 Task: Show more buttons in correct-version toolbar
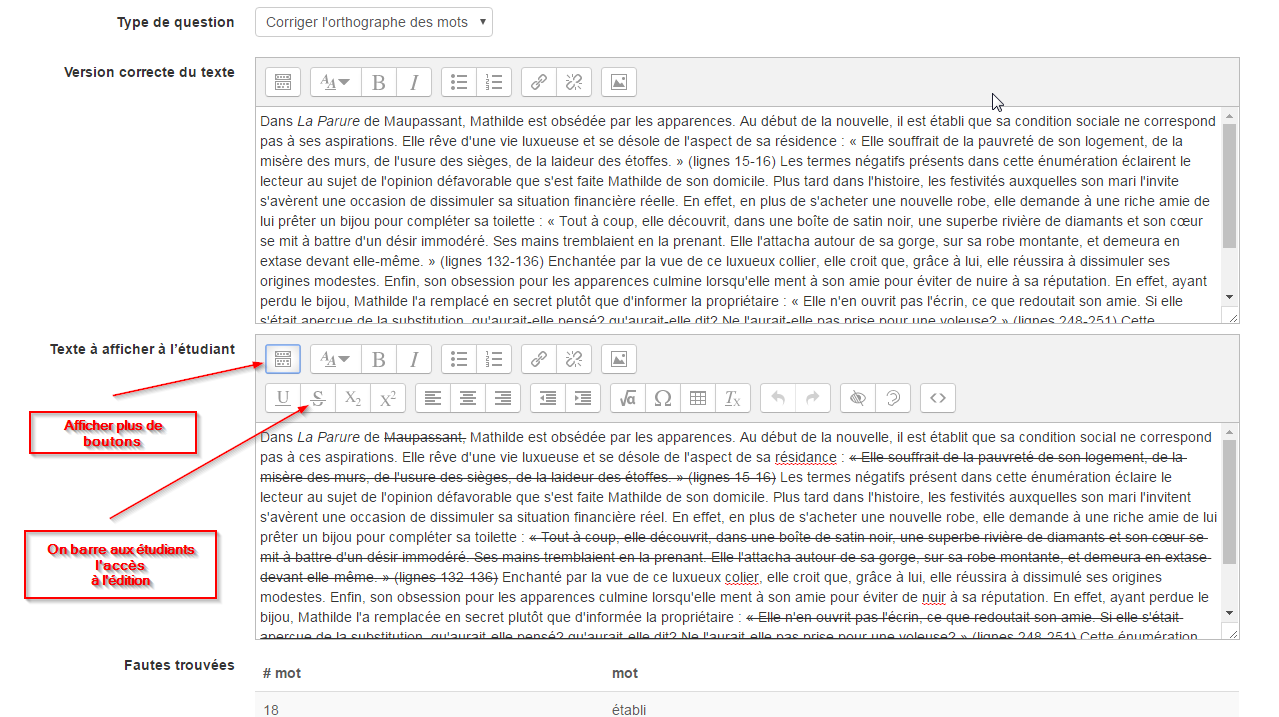[x=283, y=82]
